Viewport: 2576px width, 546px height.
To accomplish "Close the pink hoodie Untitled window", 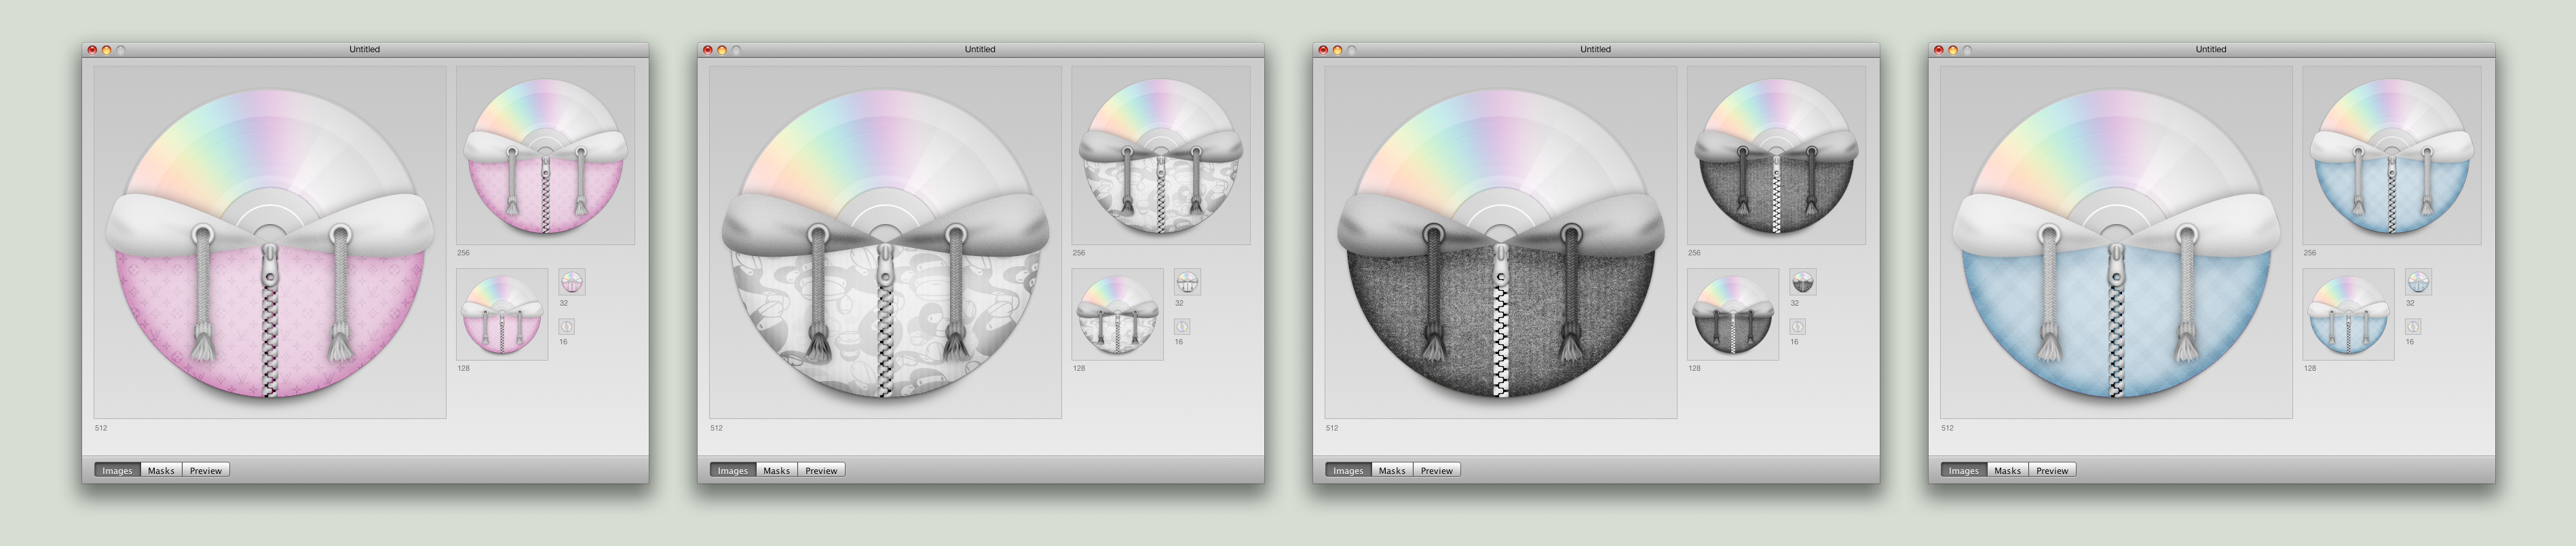I will click(x=92, y=49).
